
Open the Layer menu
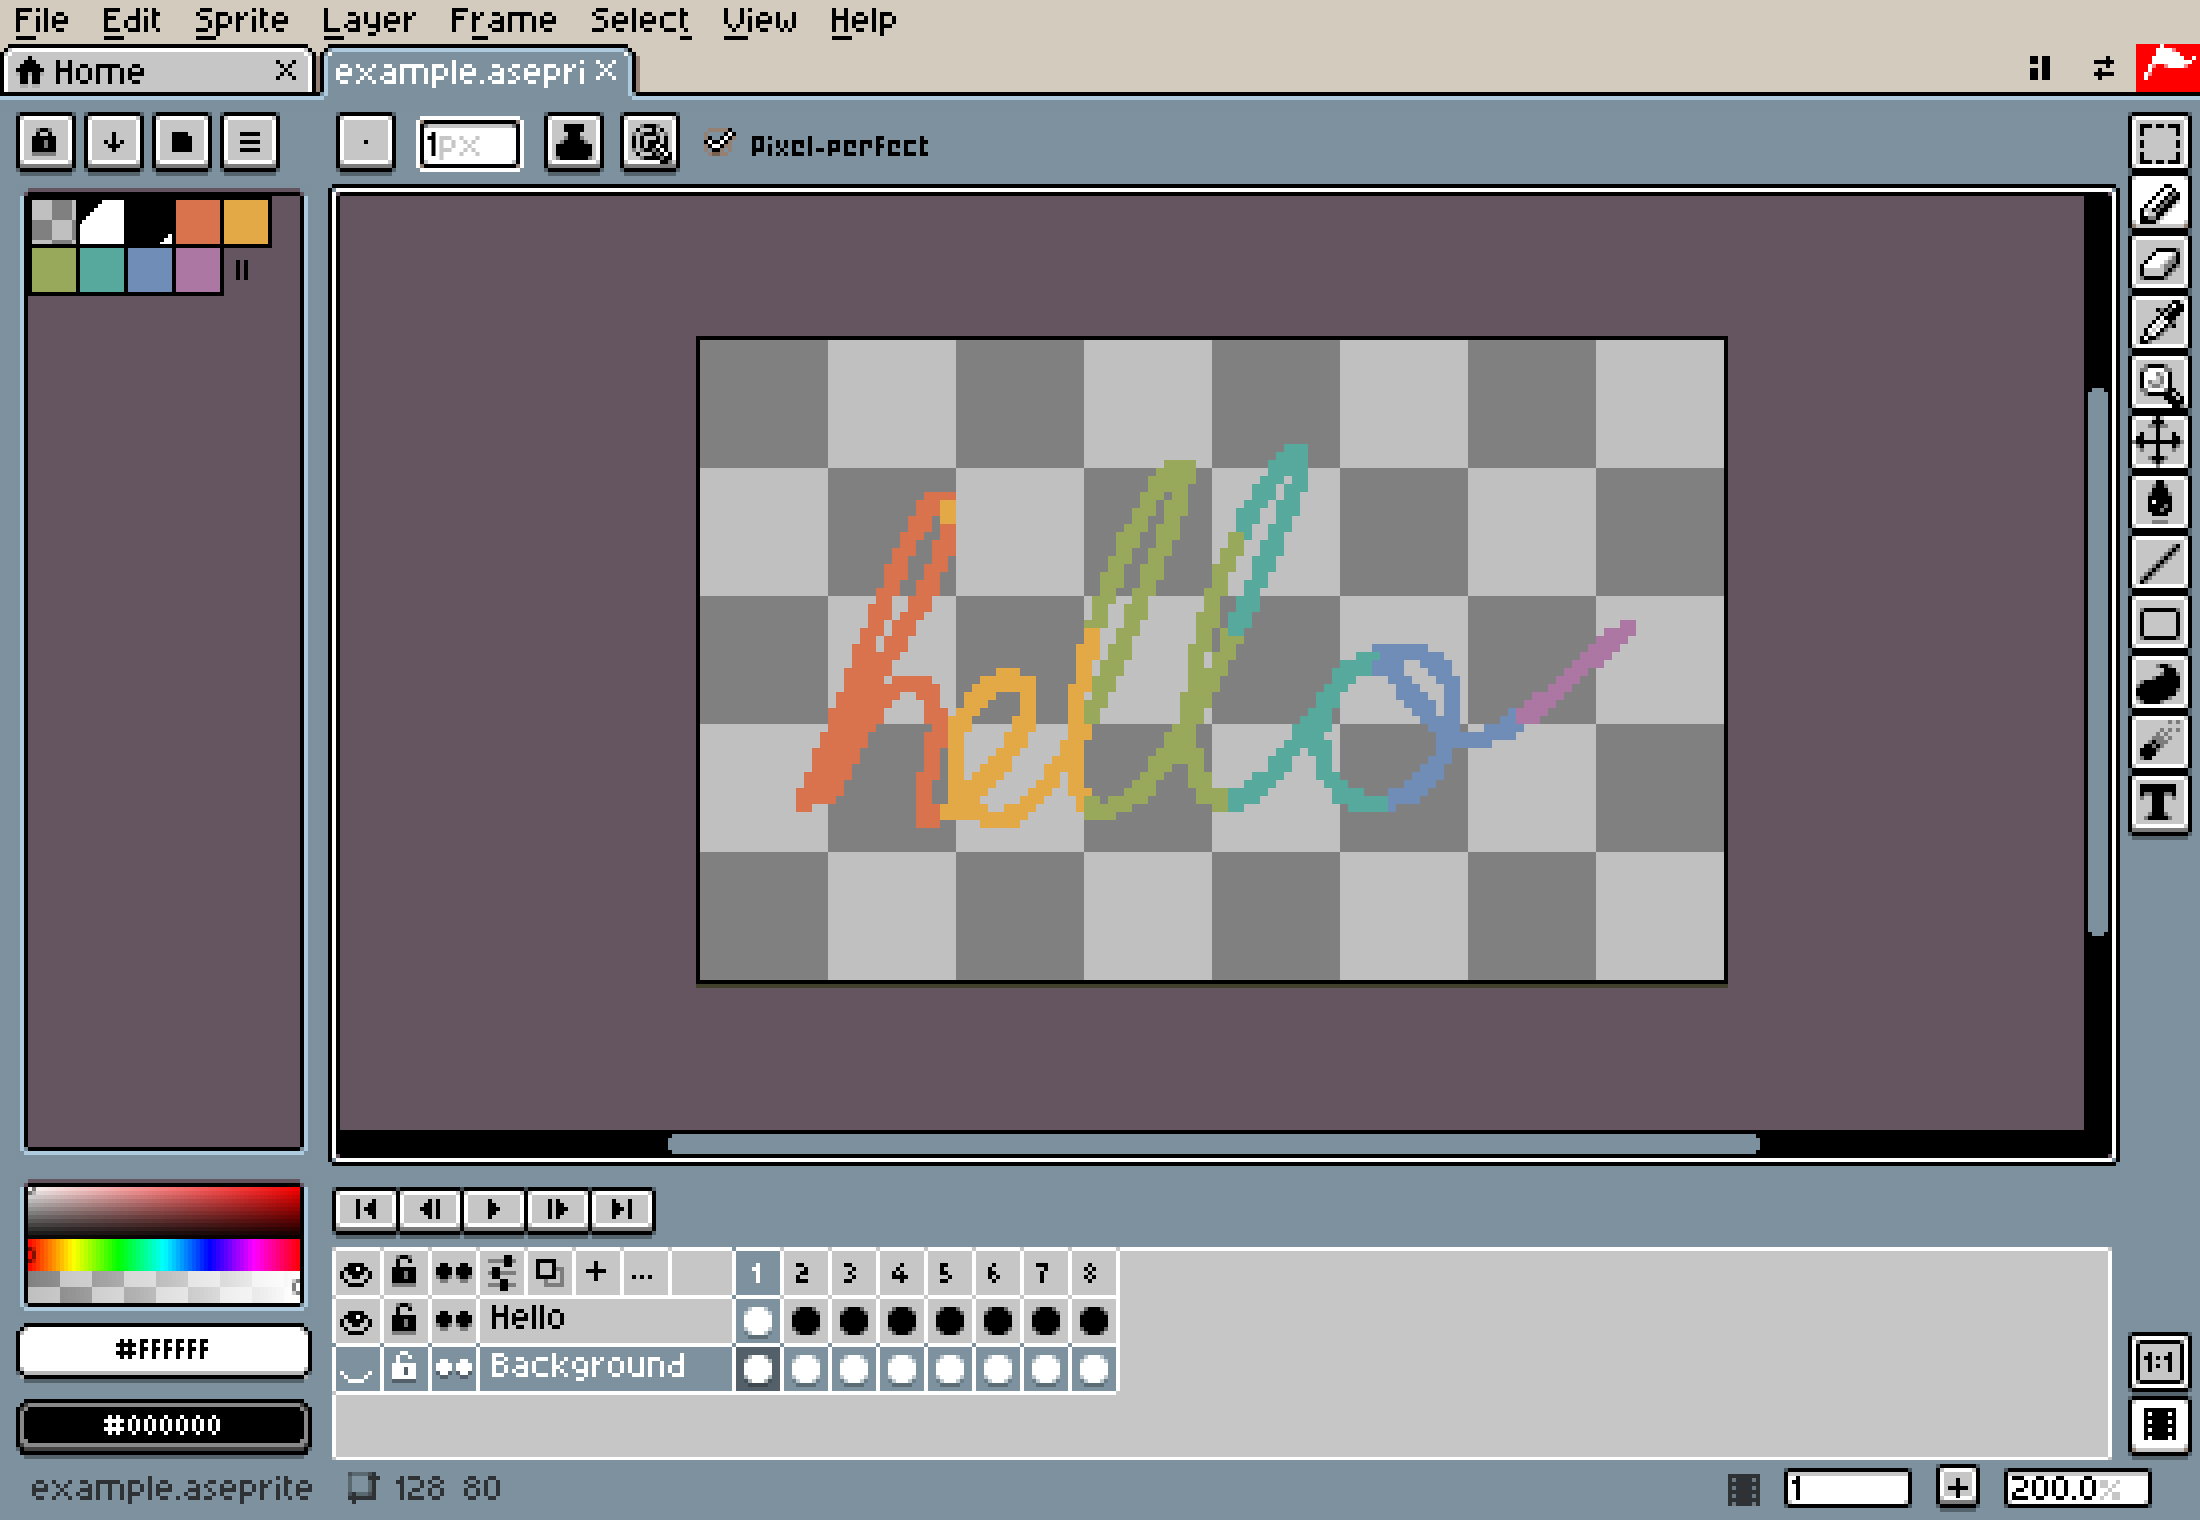tap(368, 20)
